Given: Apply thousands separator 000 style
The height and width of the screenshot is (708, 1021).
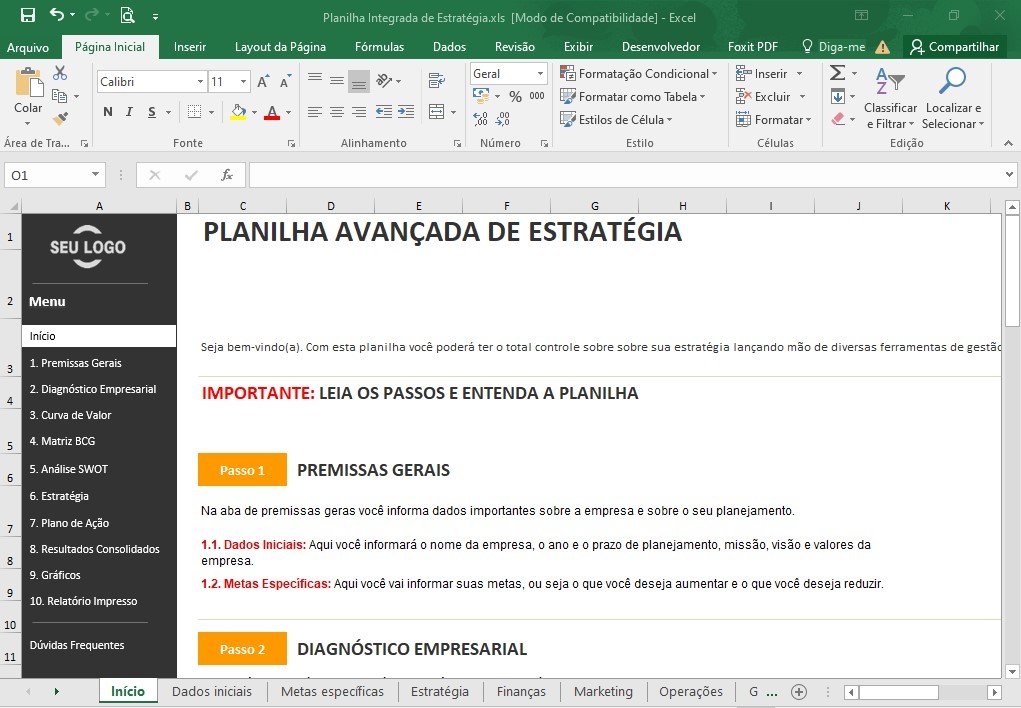Looking at the screenshot, I should tap(537, 96).
